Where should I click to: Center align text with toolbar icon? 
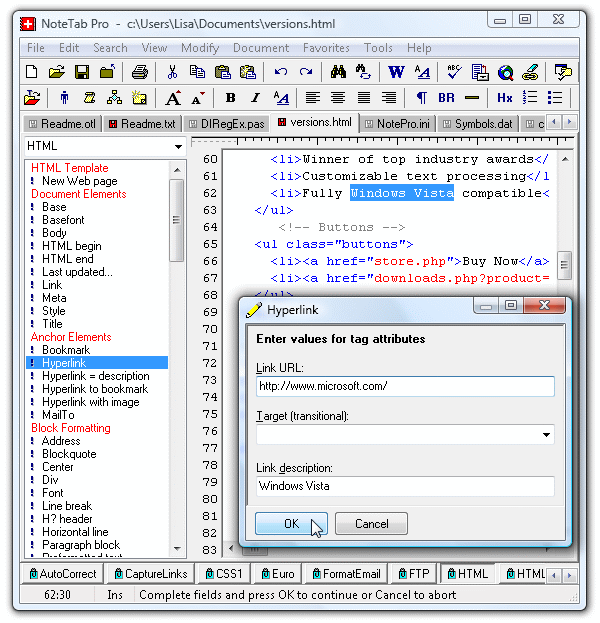pos(338,98)
